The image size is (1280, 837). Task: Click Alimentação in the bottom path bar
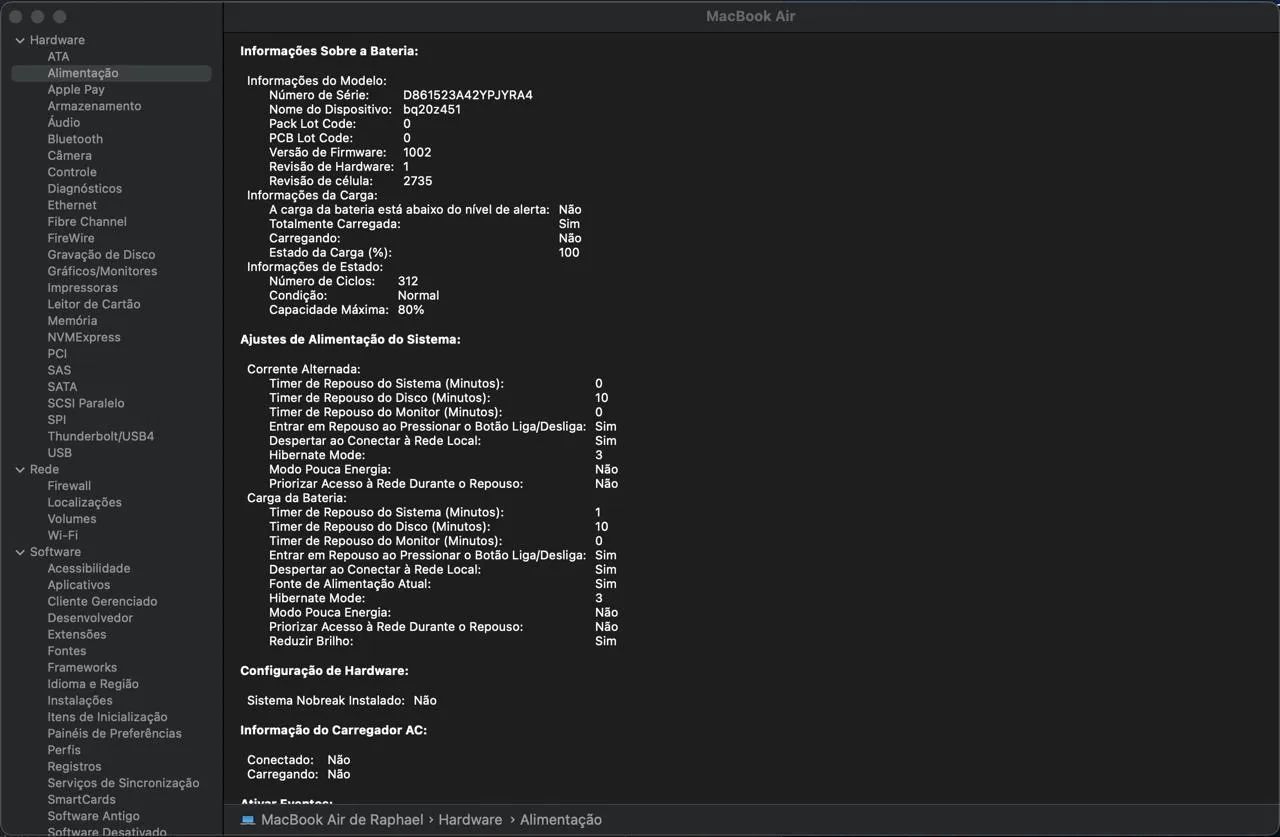561,820
